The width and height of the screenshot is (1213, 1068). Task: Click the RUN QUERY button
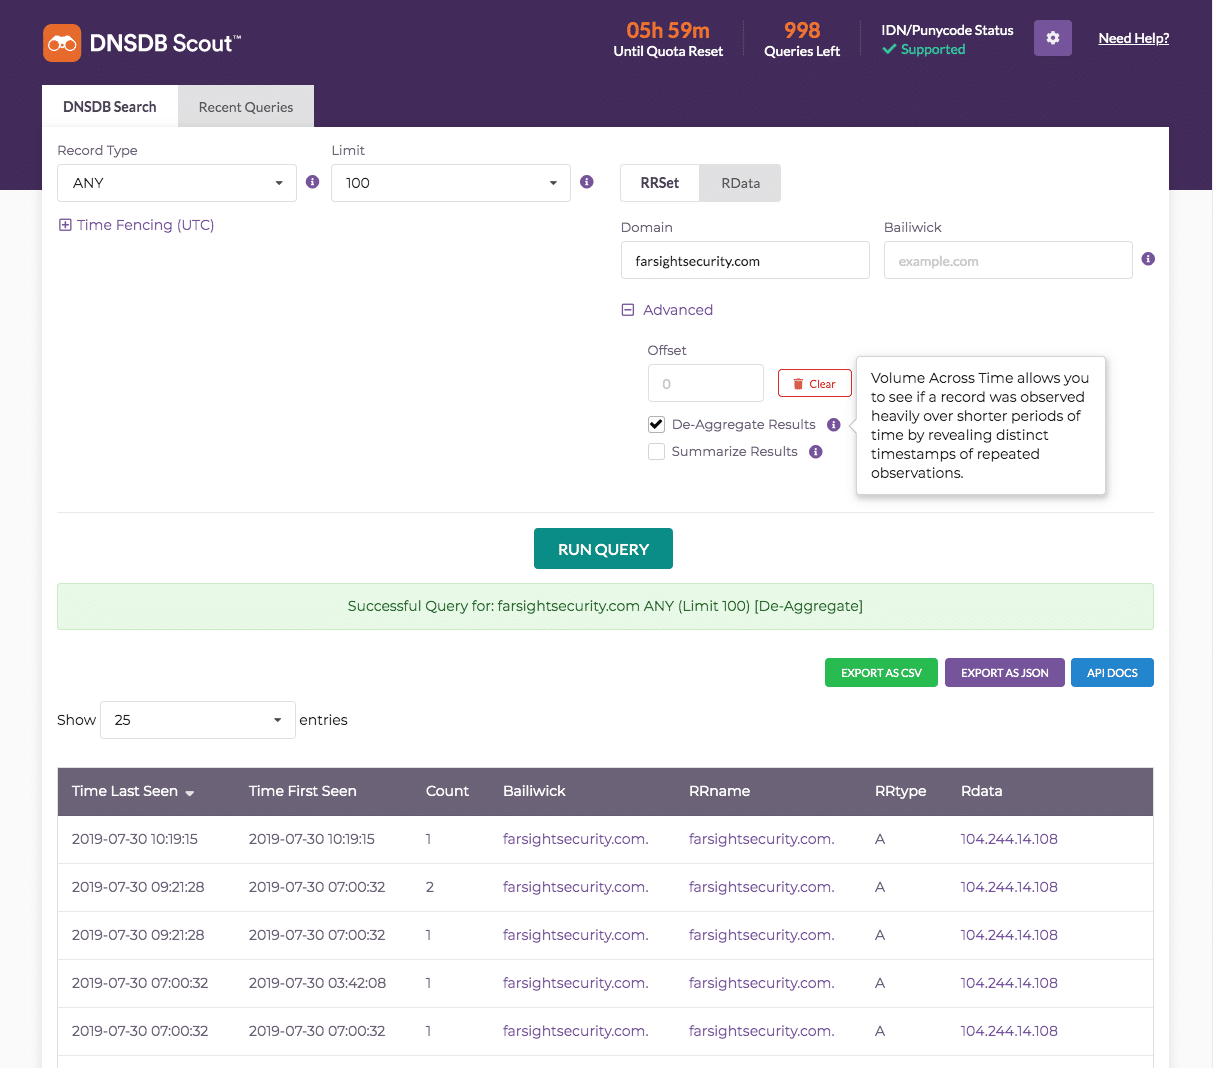tap(603, 549)
